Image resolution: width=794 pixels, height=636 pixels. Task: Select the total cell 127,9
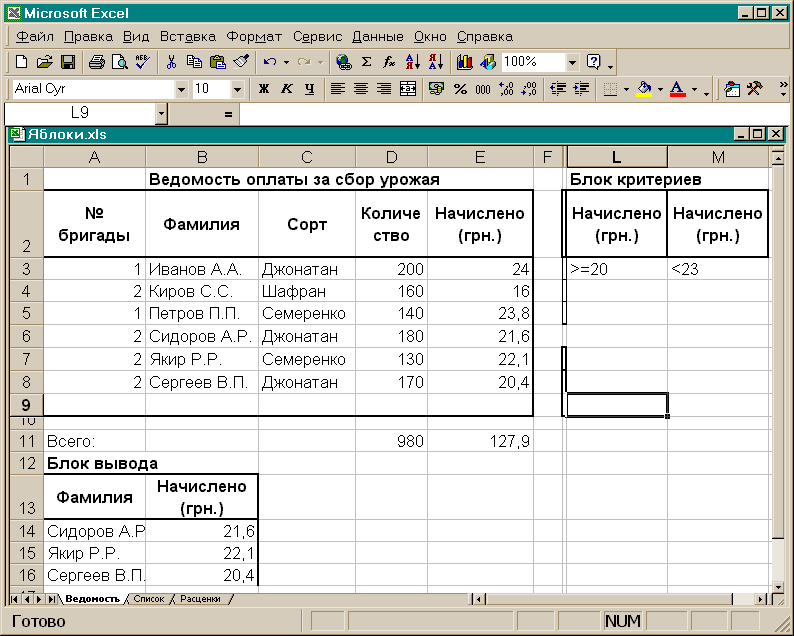480,441
